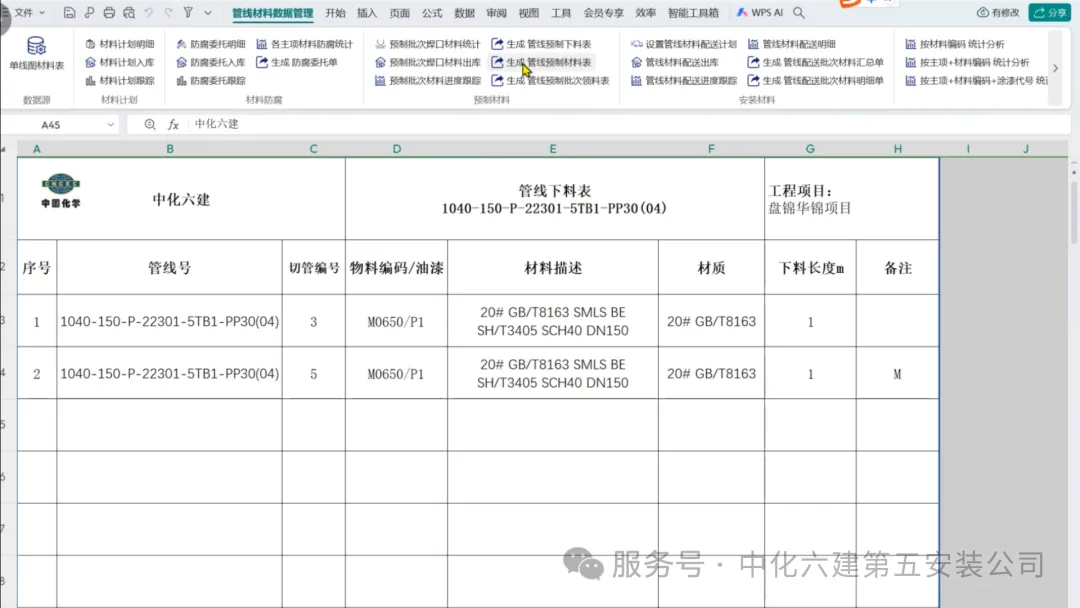Viewport: 1080px width, 608px height.
Task: Open 材料计划明细 in the ribbon
Action: click(x=120, y=44)
